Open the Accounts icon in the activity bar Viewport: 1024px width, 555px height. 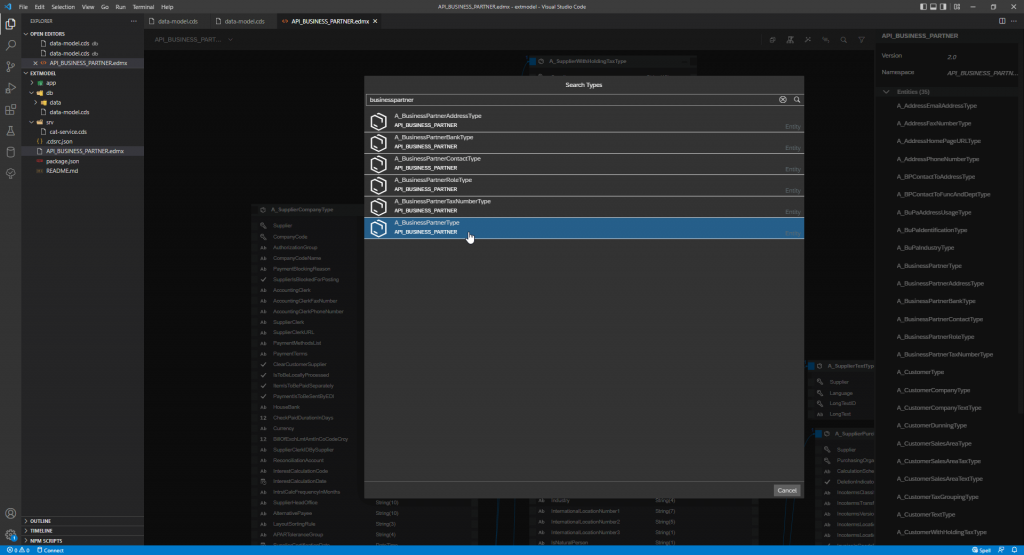10,514
